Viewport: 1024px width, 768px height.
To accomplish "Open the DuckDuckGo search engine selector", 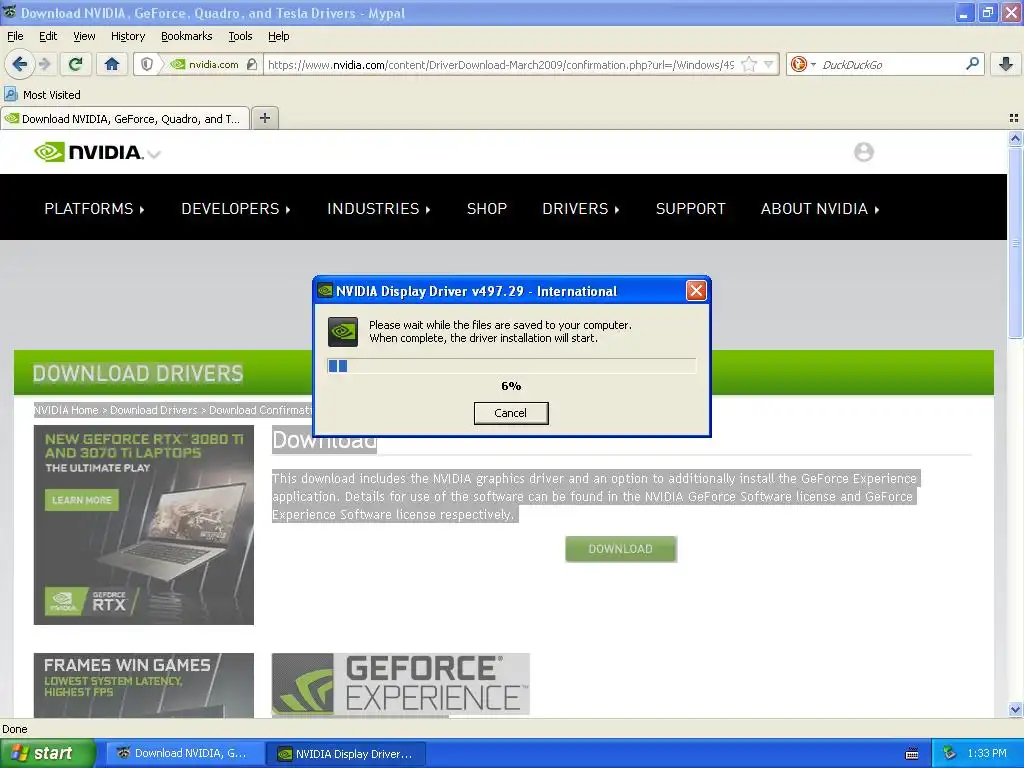I will 803,64.
